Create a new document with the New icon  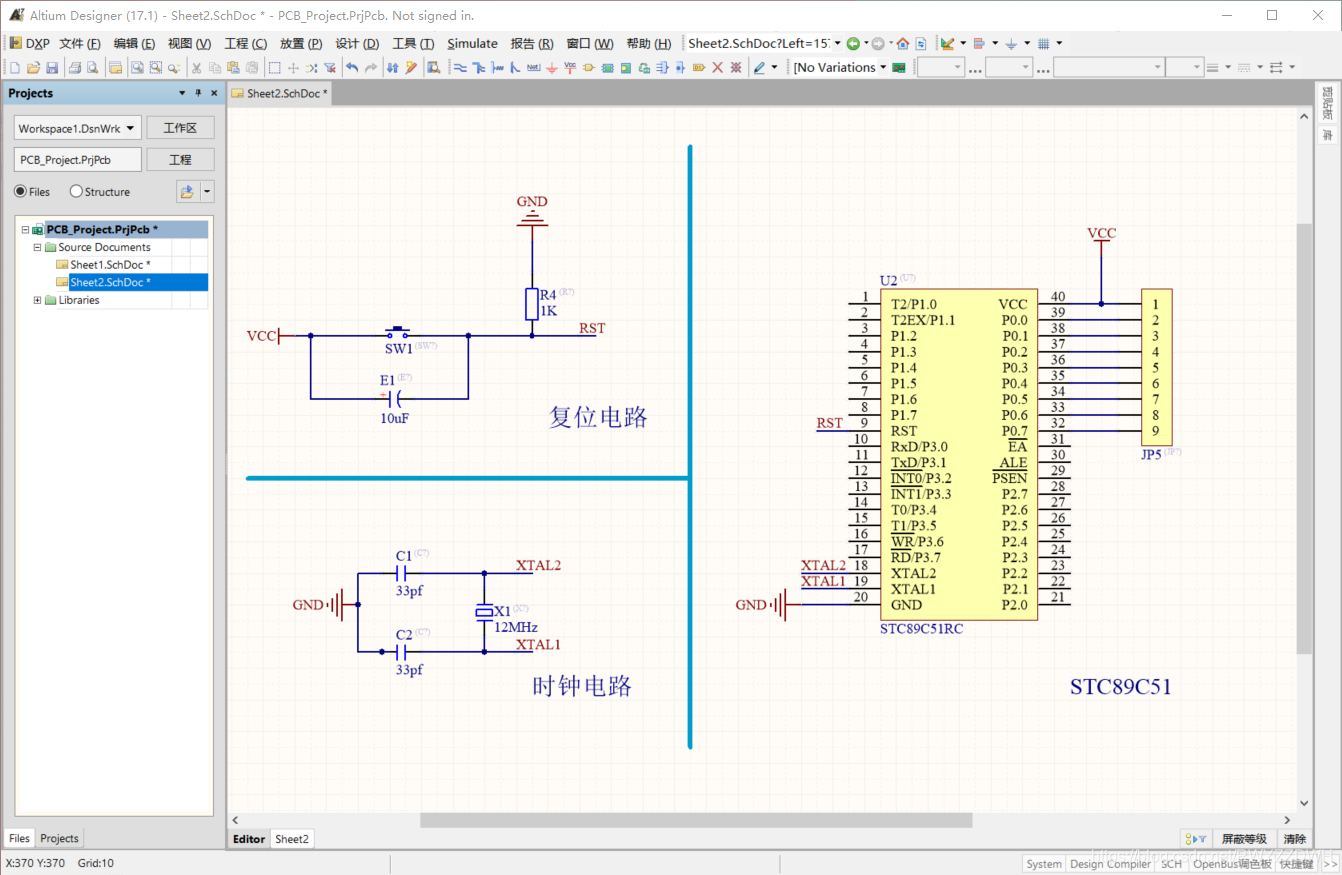[x=15, y=68]
